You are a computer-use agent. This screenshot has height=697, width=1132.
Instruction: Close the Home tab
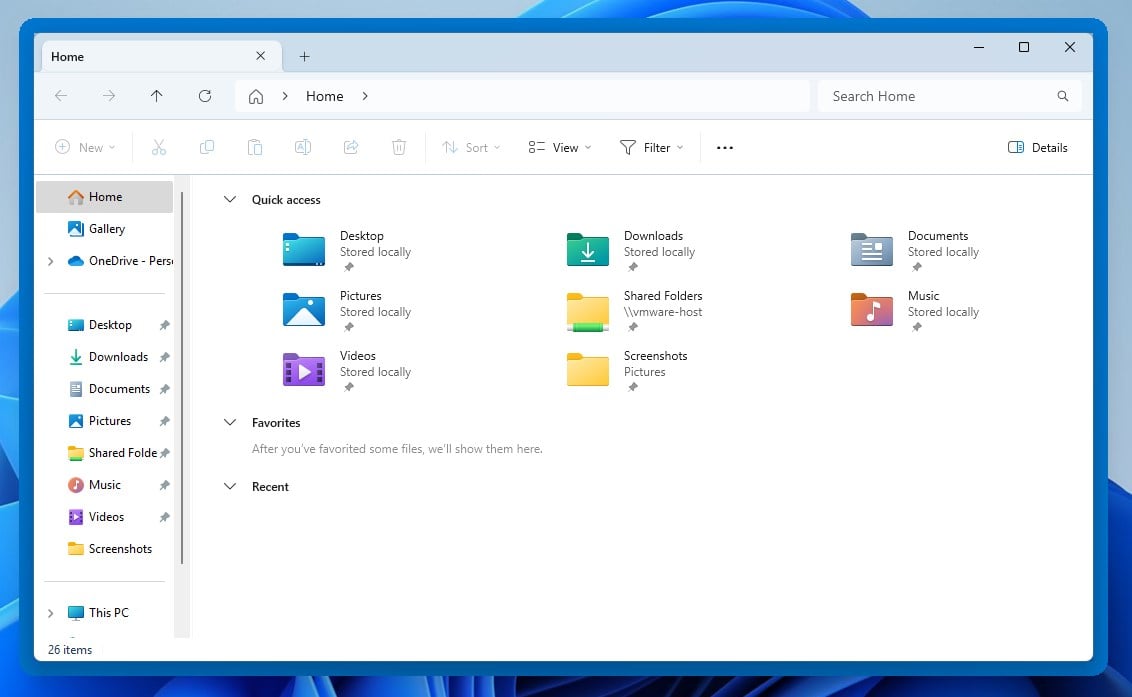(x=261, y=56)
